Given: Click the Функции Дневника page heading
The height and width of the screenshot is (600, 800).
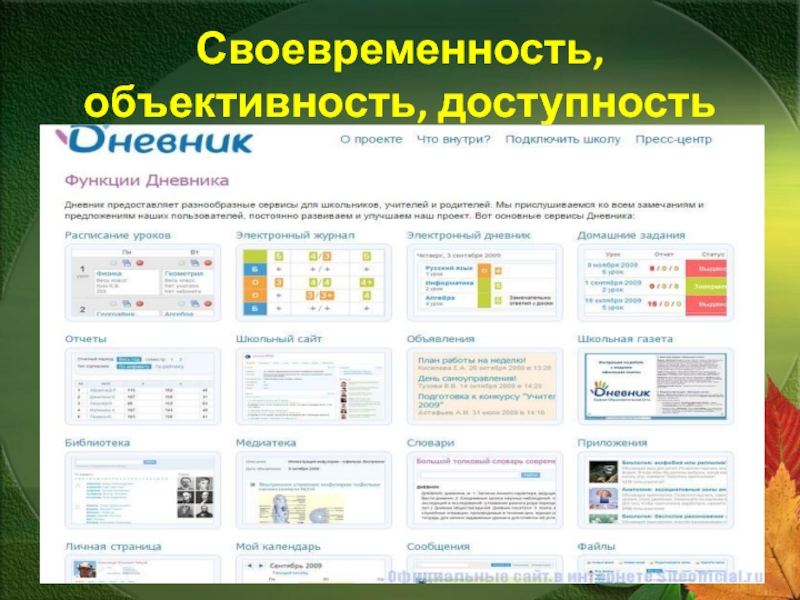Looking at the screenshot, I should [147, 181].
